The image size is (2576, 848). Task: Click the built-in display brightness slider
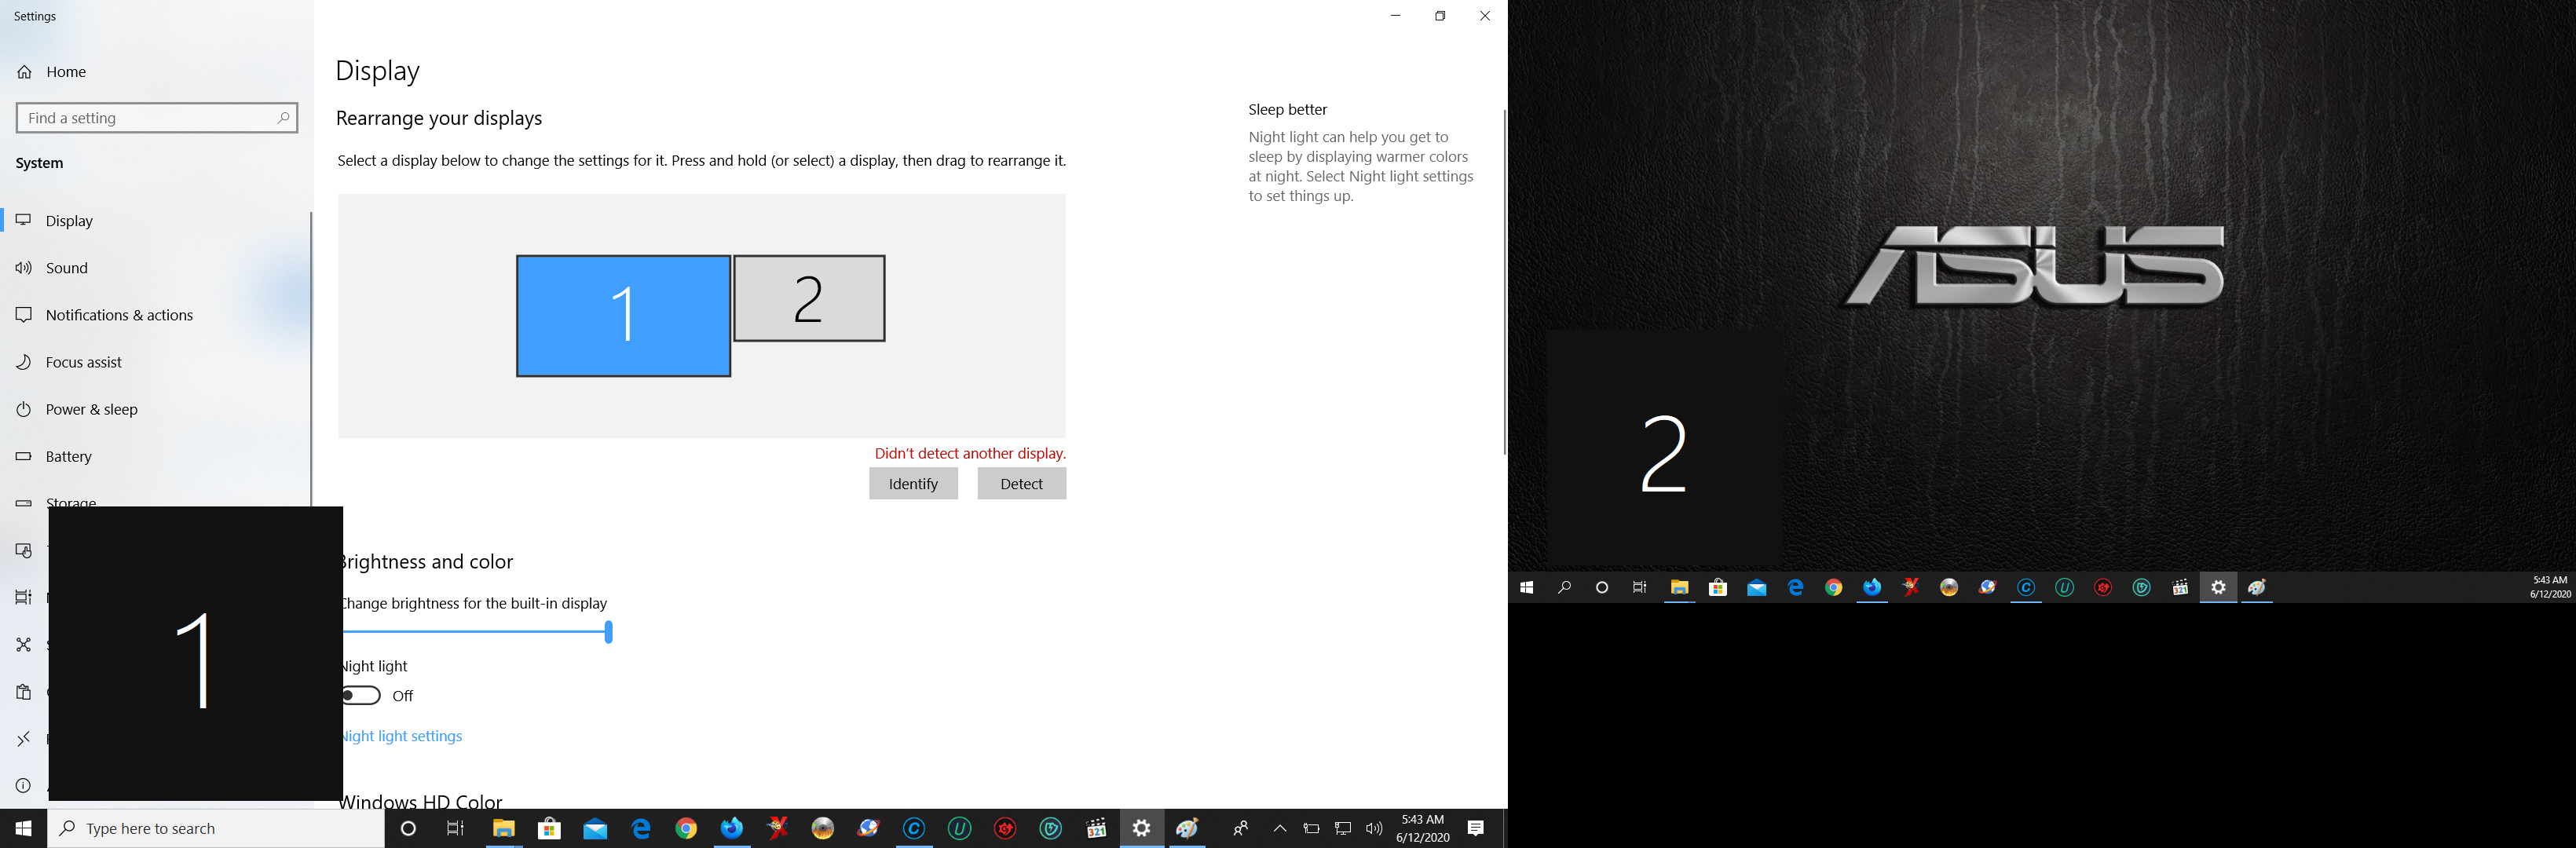coord(476,632)
